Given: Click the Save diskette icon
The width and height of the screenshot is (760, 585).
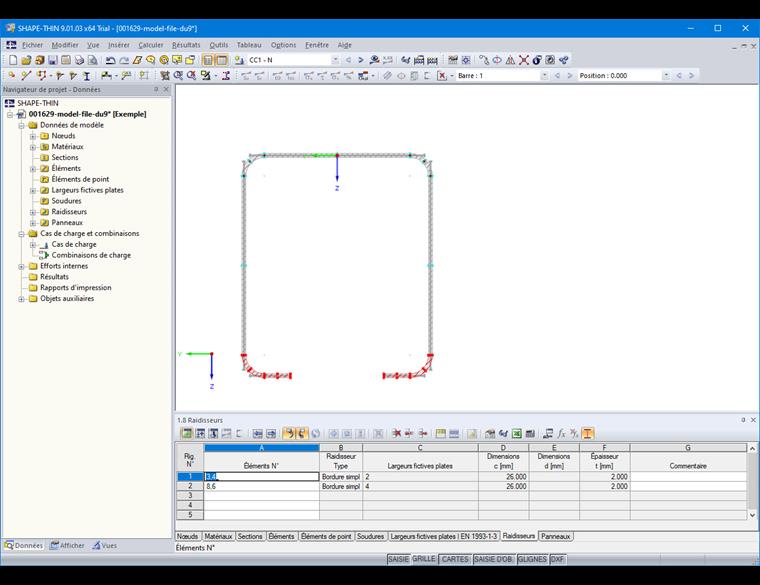Looking at the screenshot, I should click(53, 60).
